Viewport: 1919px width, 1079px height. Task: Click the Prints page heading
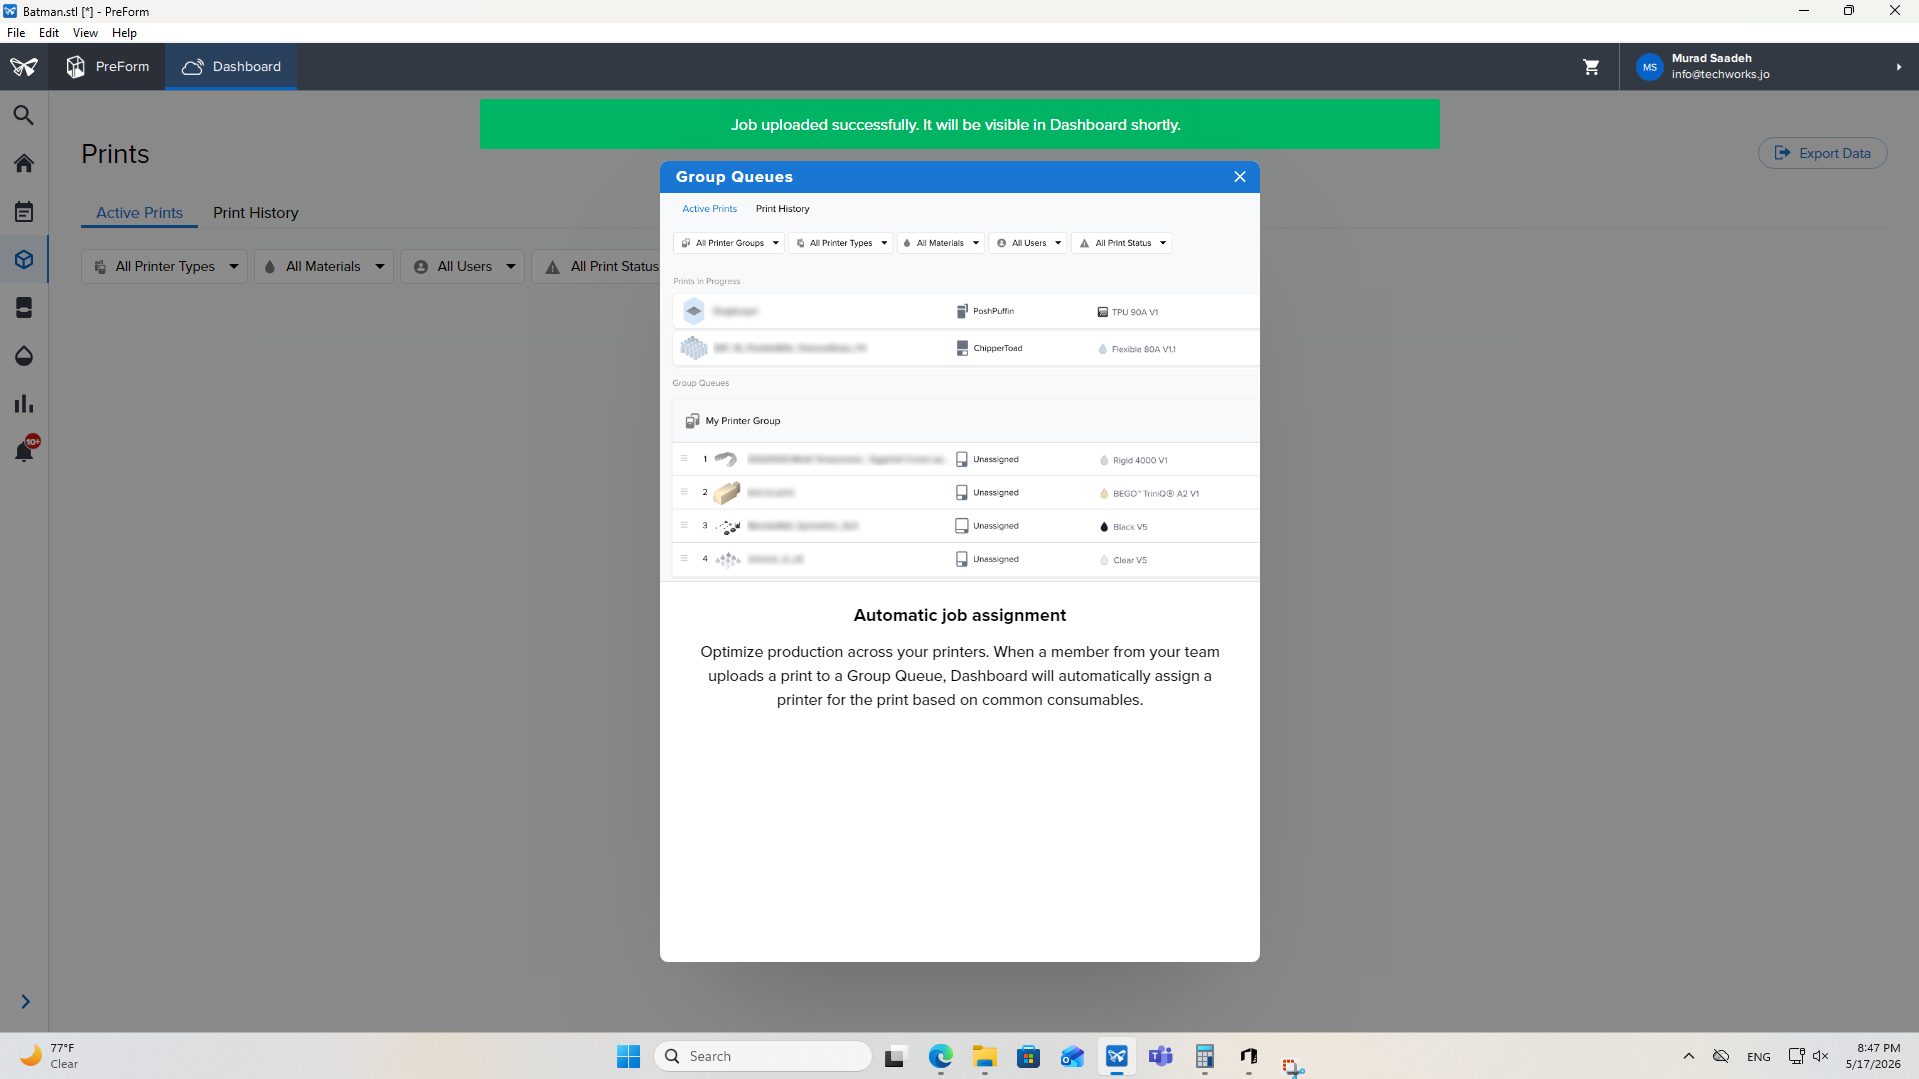[115, 154]
